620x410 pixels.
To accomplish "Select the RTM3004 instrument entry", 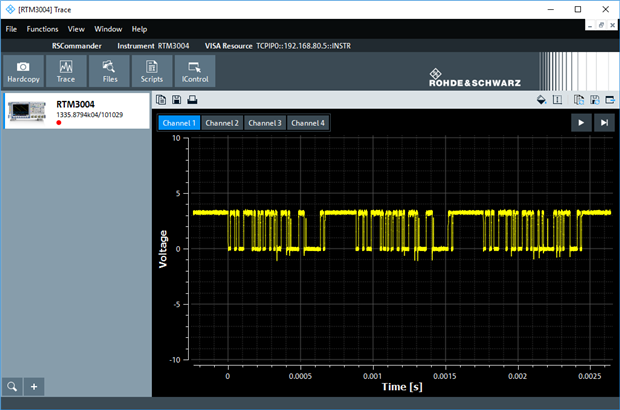I will pyautogui.click(x=76, y=111).
